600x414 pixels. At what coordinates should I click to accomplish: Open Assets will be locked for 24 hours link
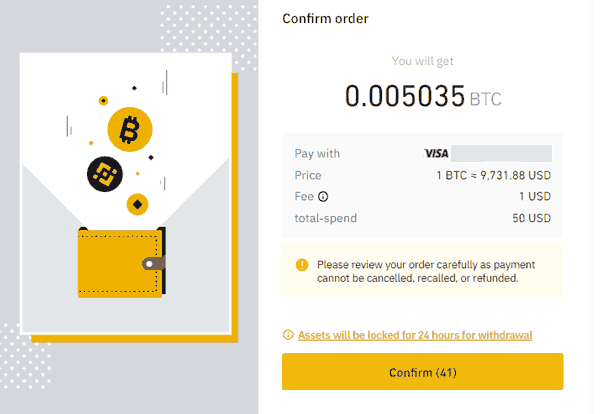click(x=415, y=335)
